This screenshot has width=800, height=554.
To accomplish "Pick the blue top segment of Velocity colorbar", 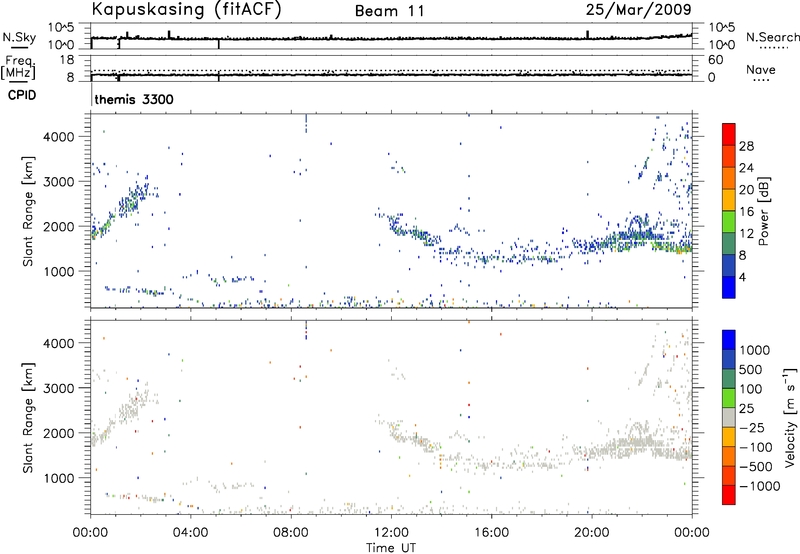I will [729, 340].
